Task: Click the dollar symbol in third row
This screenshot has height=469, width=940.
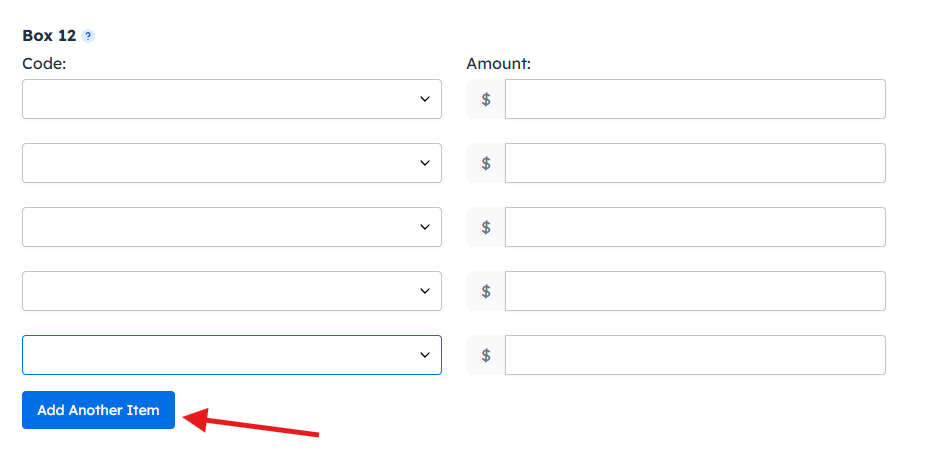Action: click(486, 227)
